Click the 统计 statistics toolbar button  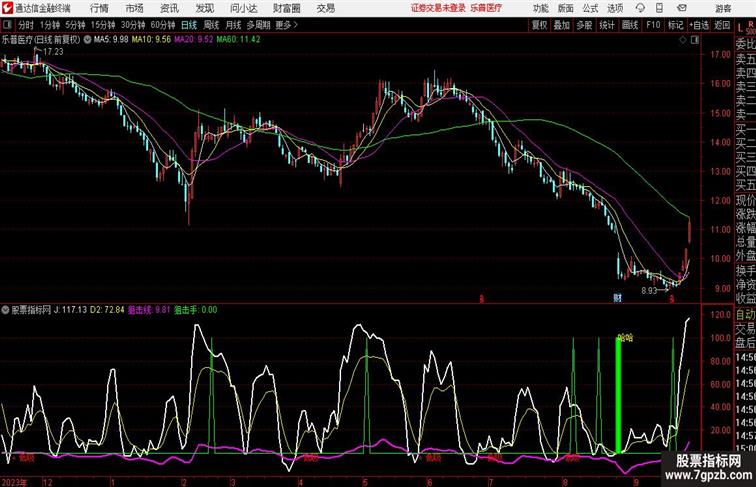(x=607, y=25)
